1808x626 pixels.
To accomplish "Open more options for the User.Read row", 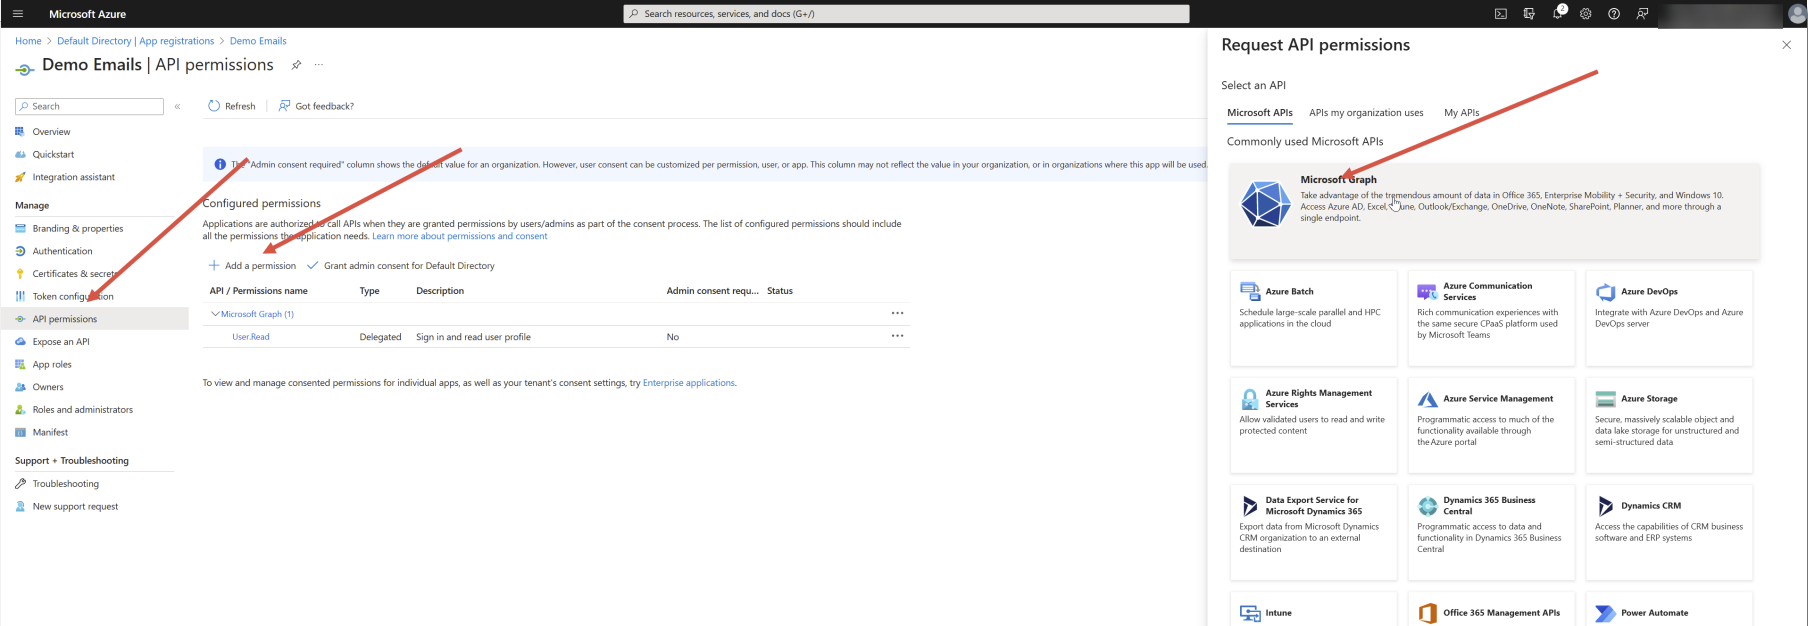I will 897,336.
